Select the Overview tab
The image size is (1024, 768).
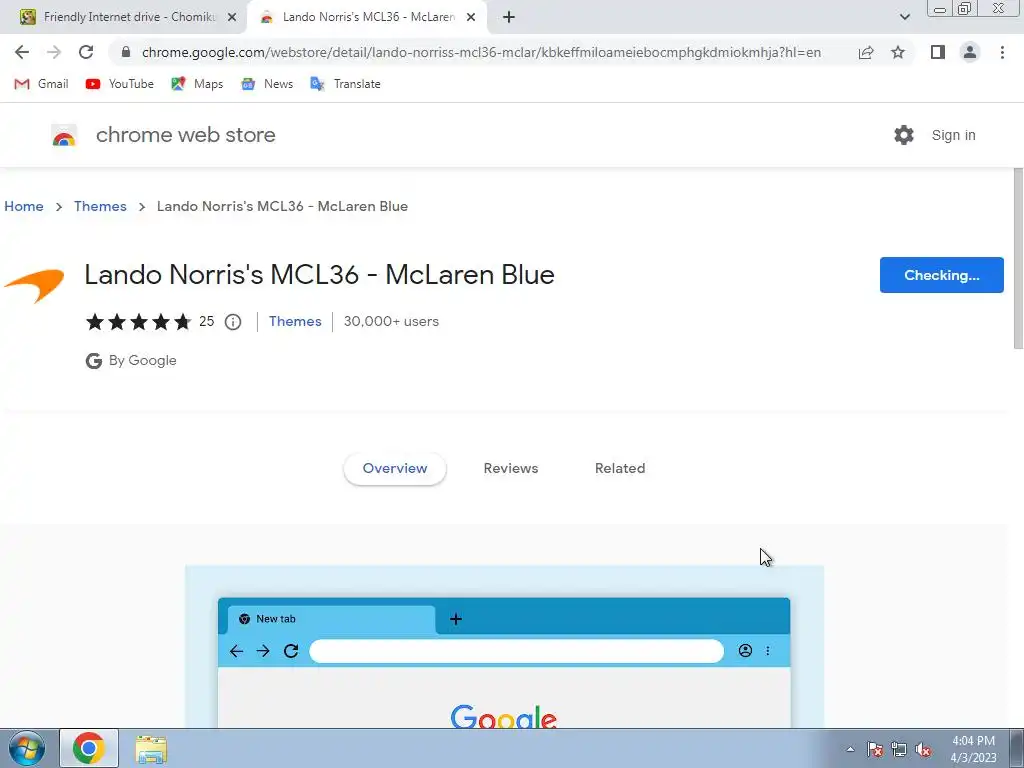394,468
